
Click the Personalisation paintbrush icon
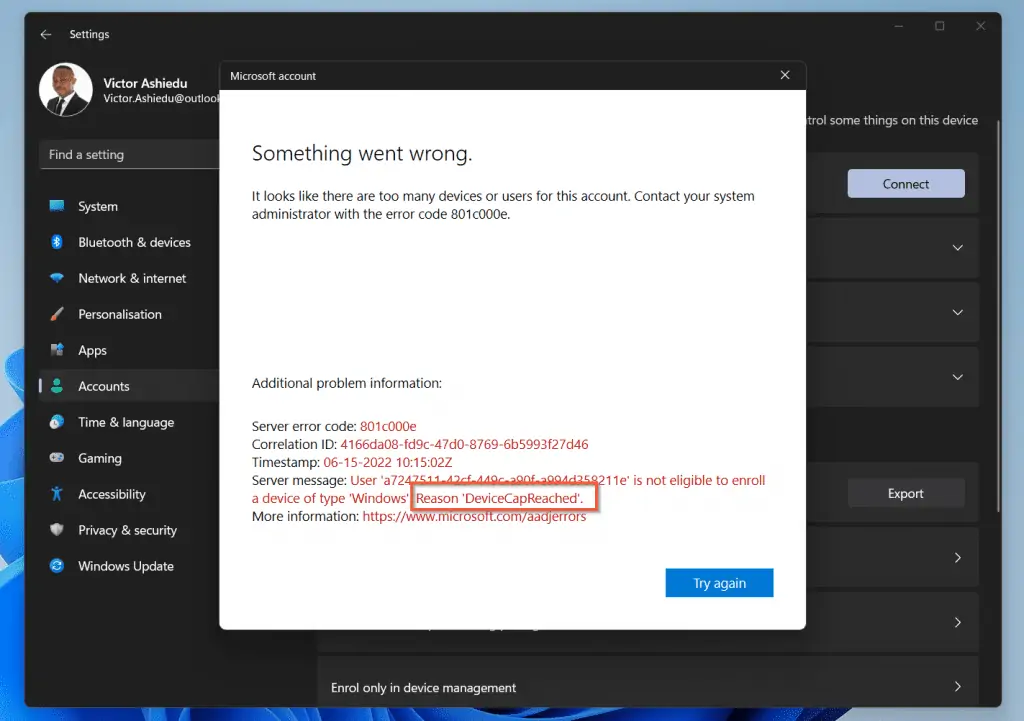pyautogui.click(x=57, y=314)
